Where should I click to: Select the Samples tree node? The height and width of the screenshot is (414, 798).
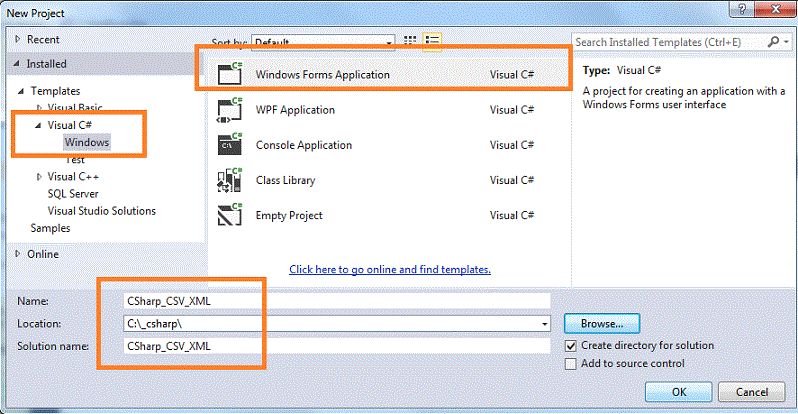point(50,228)
